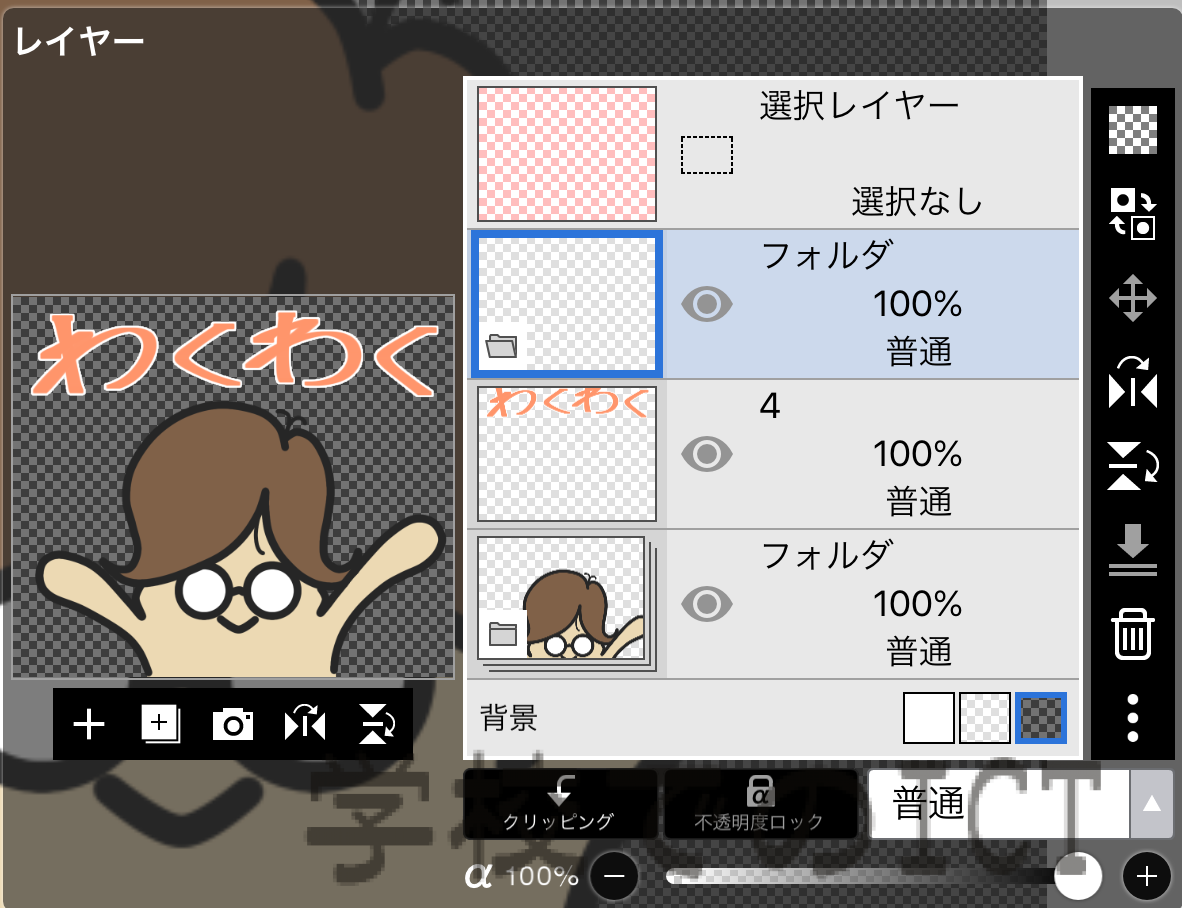Select the four-arrow move and transform tool
The width and height of the screenshot is (1182, 908).
click(x=1132, y=298)
